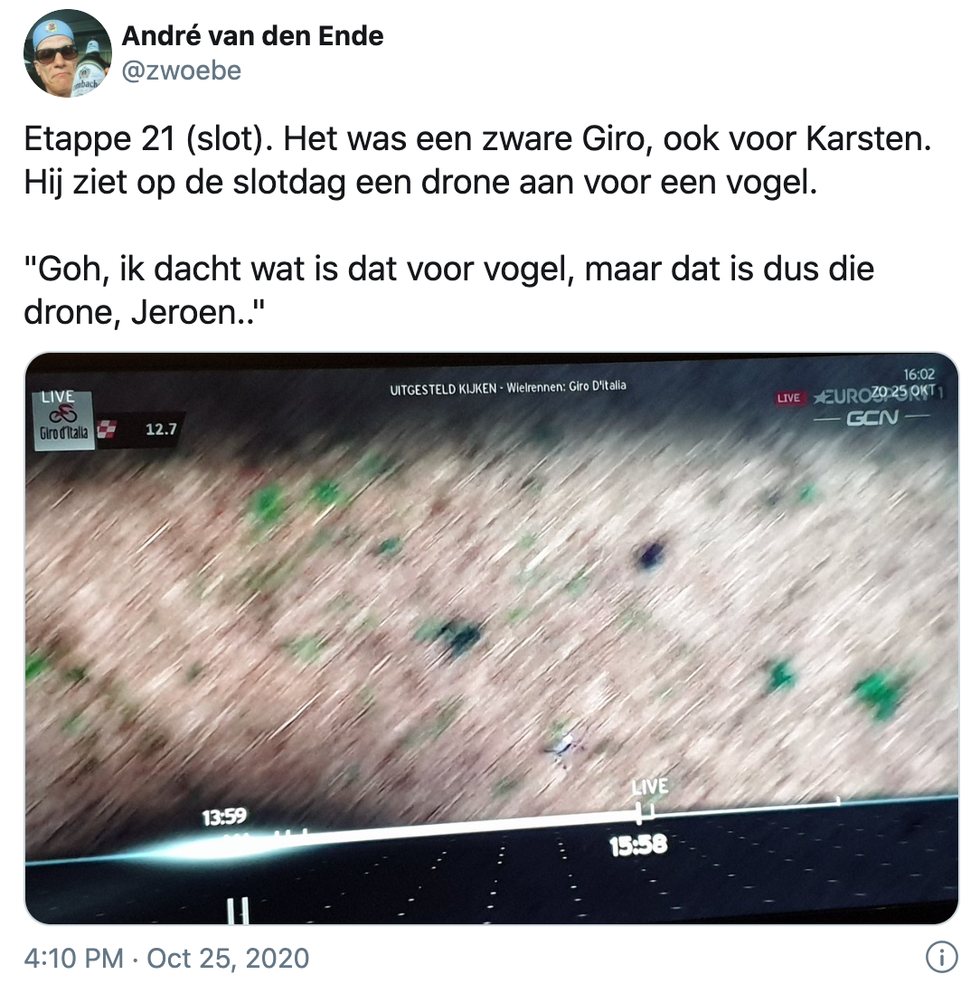The height and width of the screenshot is (984, 980).
Task: Jump to the LIVE marker on timeline
Action: click(649, 786)
